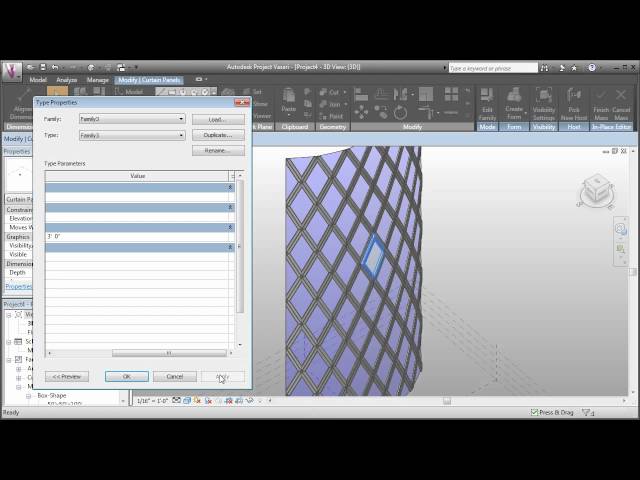640x480 pixels.
Task: Click the Save icon in quick access toolbar
Action: [43, 67]
